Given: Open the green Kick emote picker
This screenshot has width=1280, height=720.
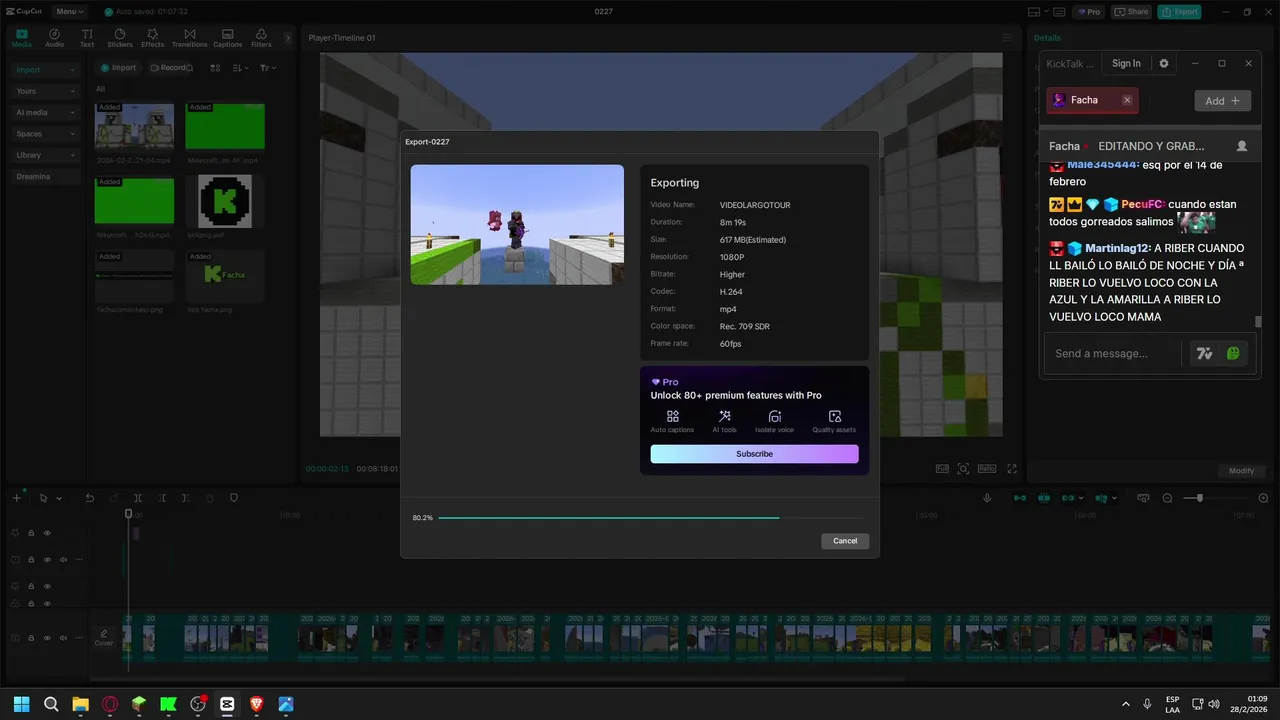Looking at the screenshot, I should pos(1234,353).
